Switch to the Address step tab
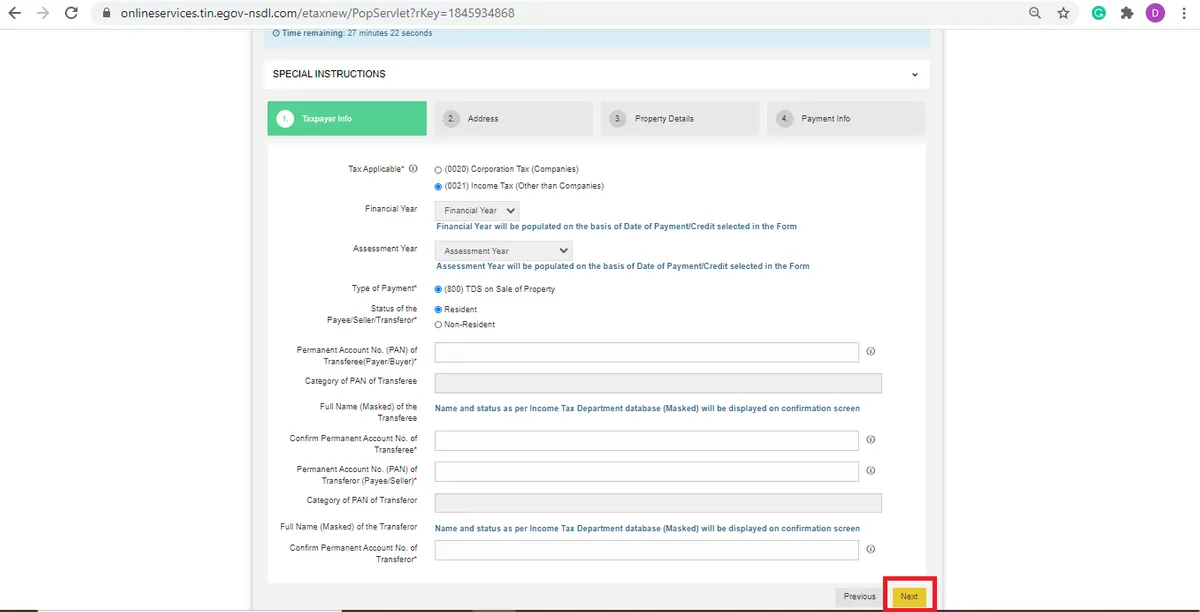This screenshot has width=1200, height=612. [x=512, y=118]
